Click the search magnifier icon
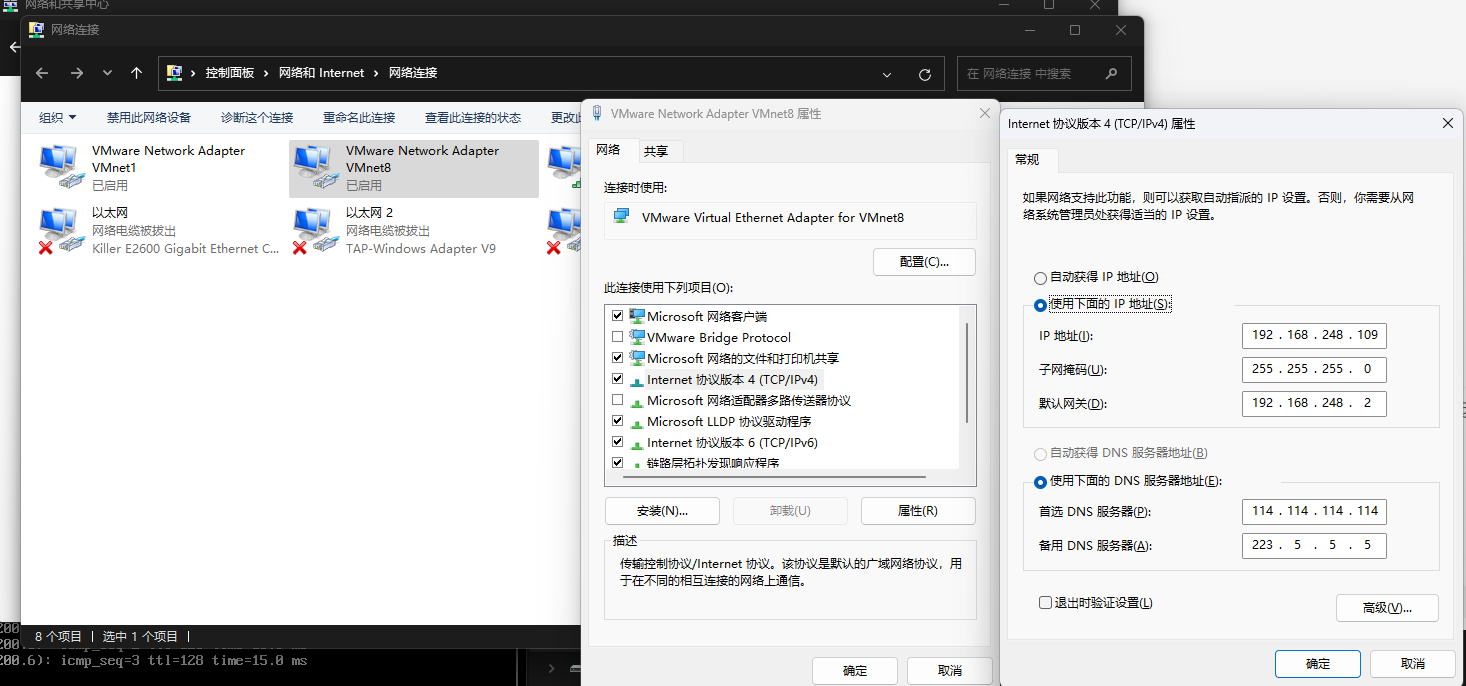1466x686 pixels. (1112, 73)
